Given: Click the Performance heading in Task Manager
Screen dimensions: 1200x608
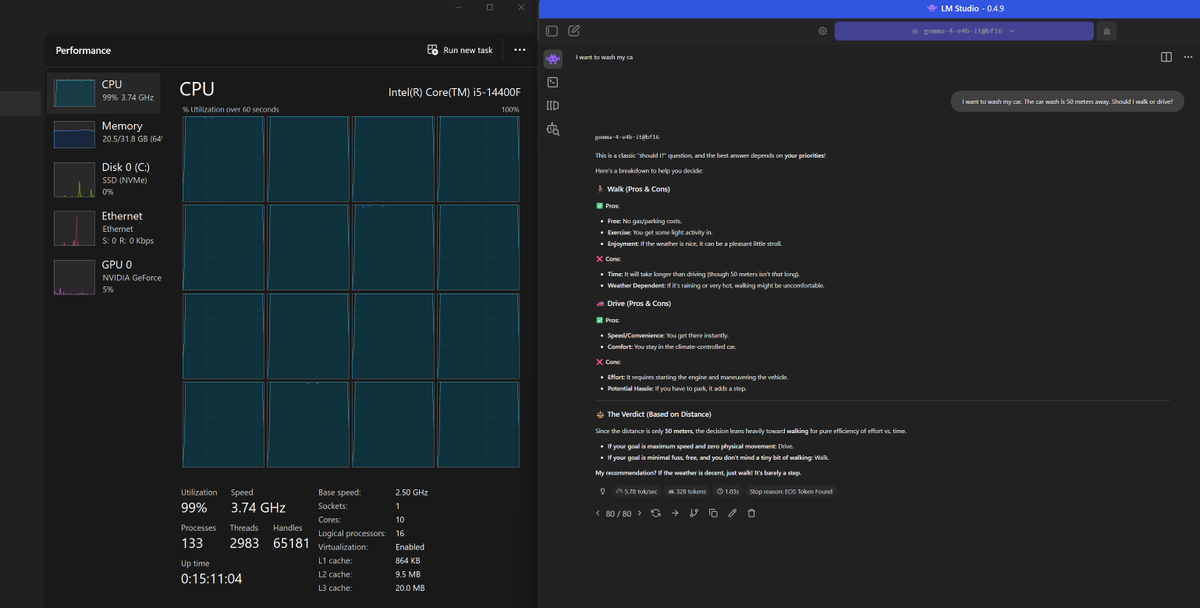Looking at the screenshot, I should click(x=83, y=50).
